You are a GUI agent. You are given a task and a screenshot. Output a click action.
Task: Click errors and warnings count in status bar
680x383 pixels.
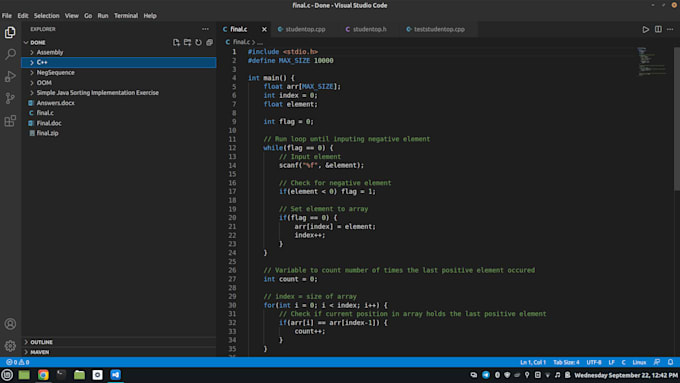(17, 362)
